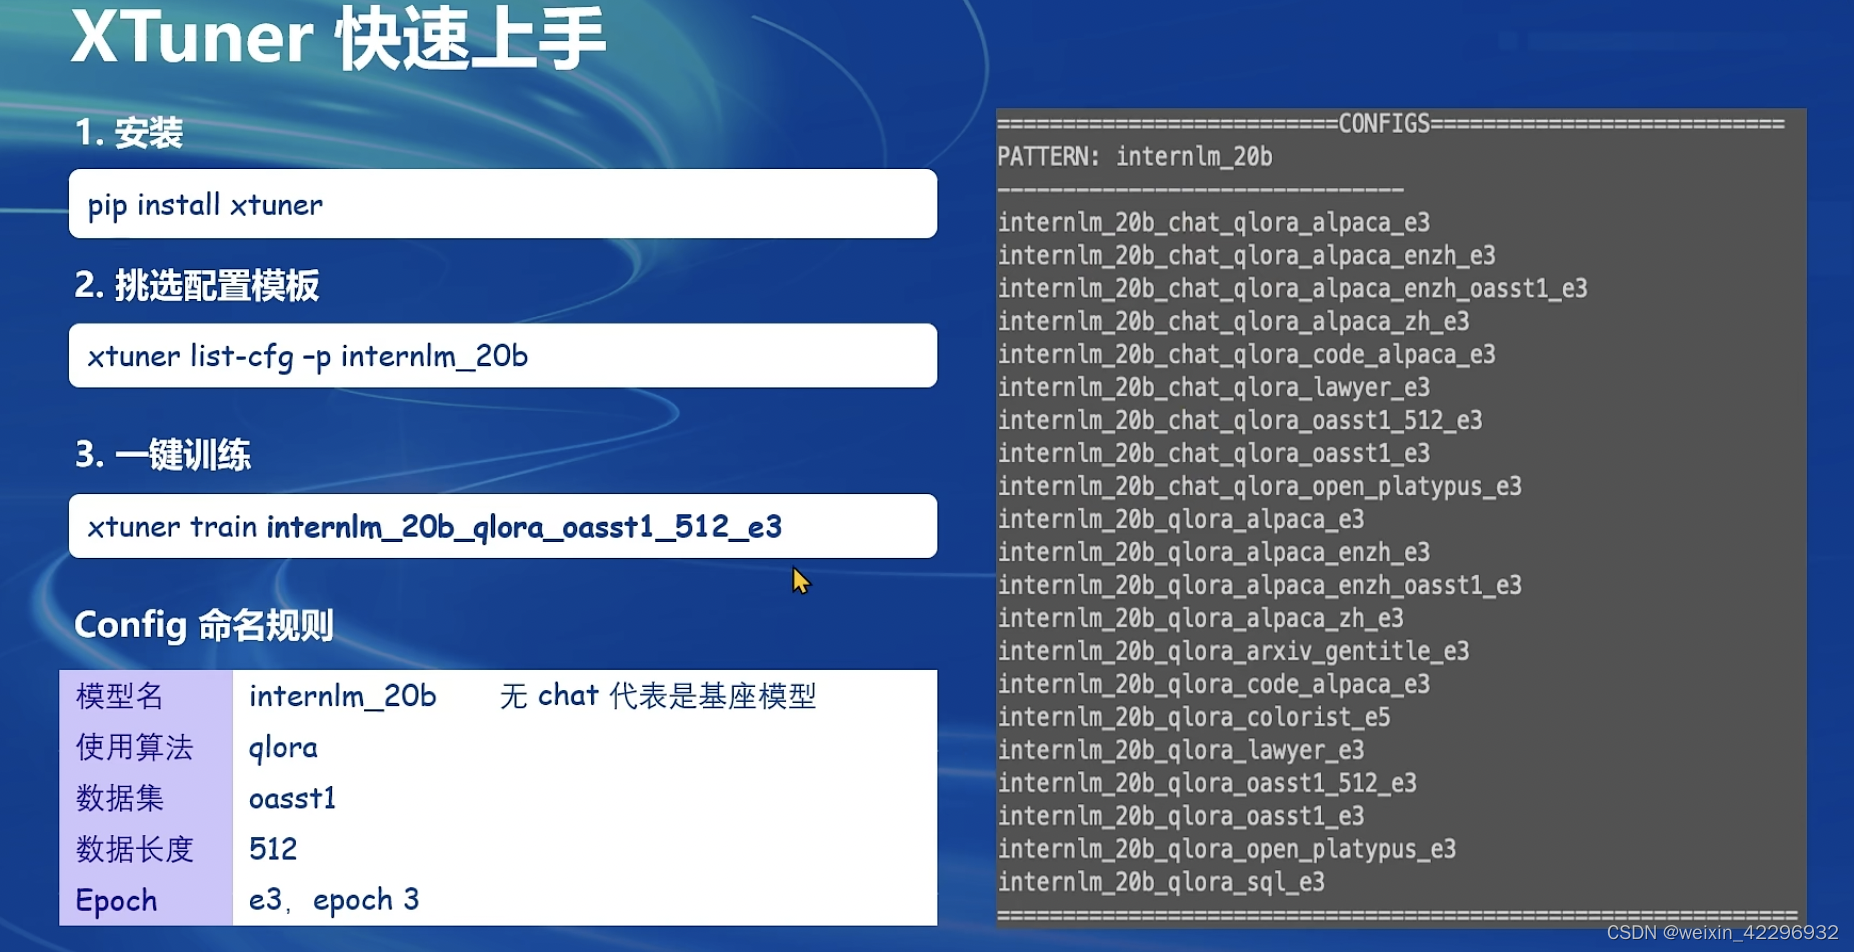Click 'internlm_20b_qlora_arxiv_gentitle_e3' line
Viewport: 1854px width, 952px height.
(x=1234, y=652)
